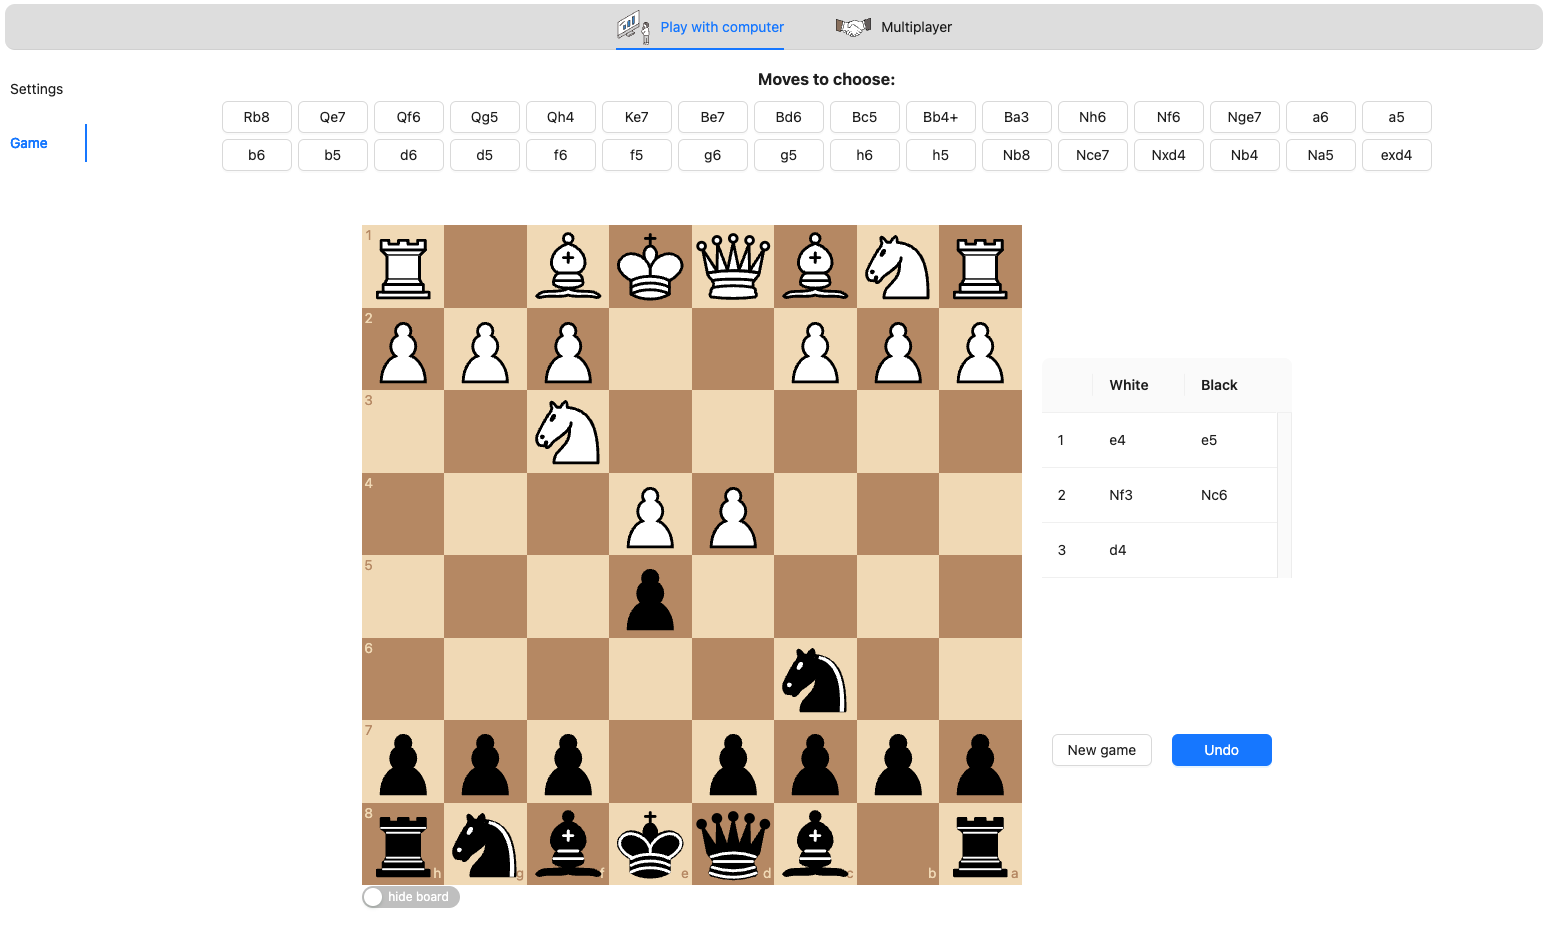Start a New game

(1102, 750)
